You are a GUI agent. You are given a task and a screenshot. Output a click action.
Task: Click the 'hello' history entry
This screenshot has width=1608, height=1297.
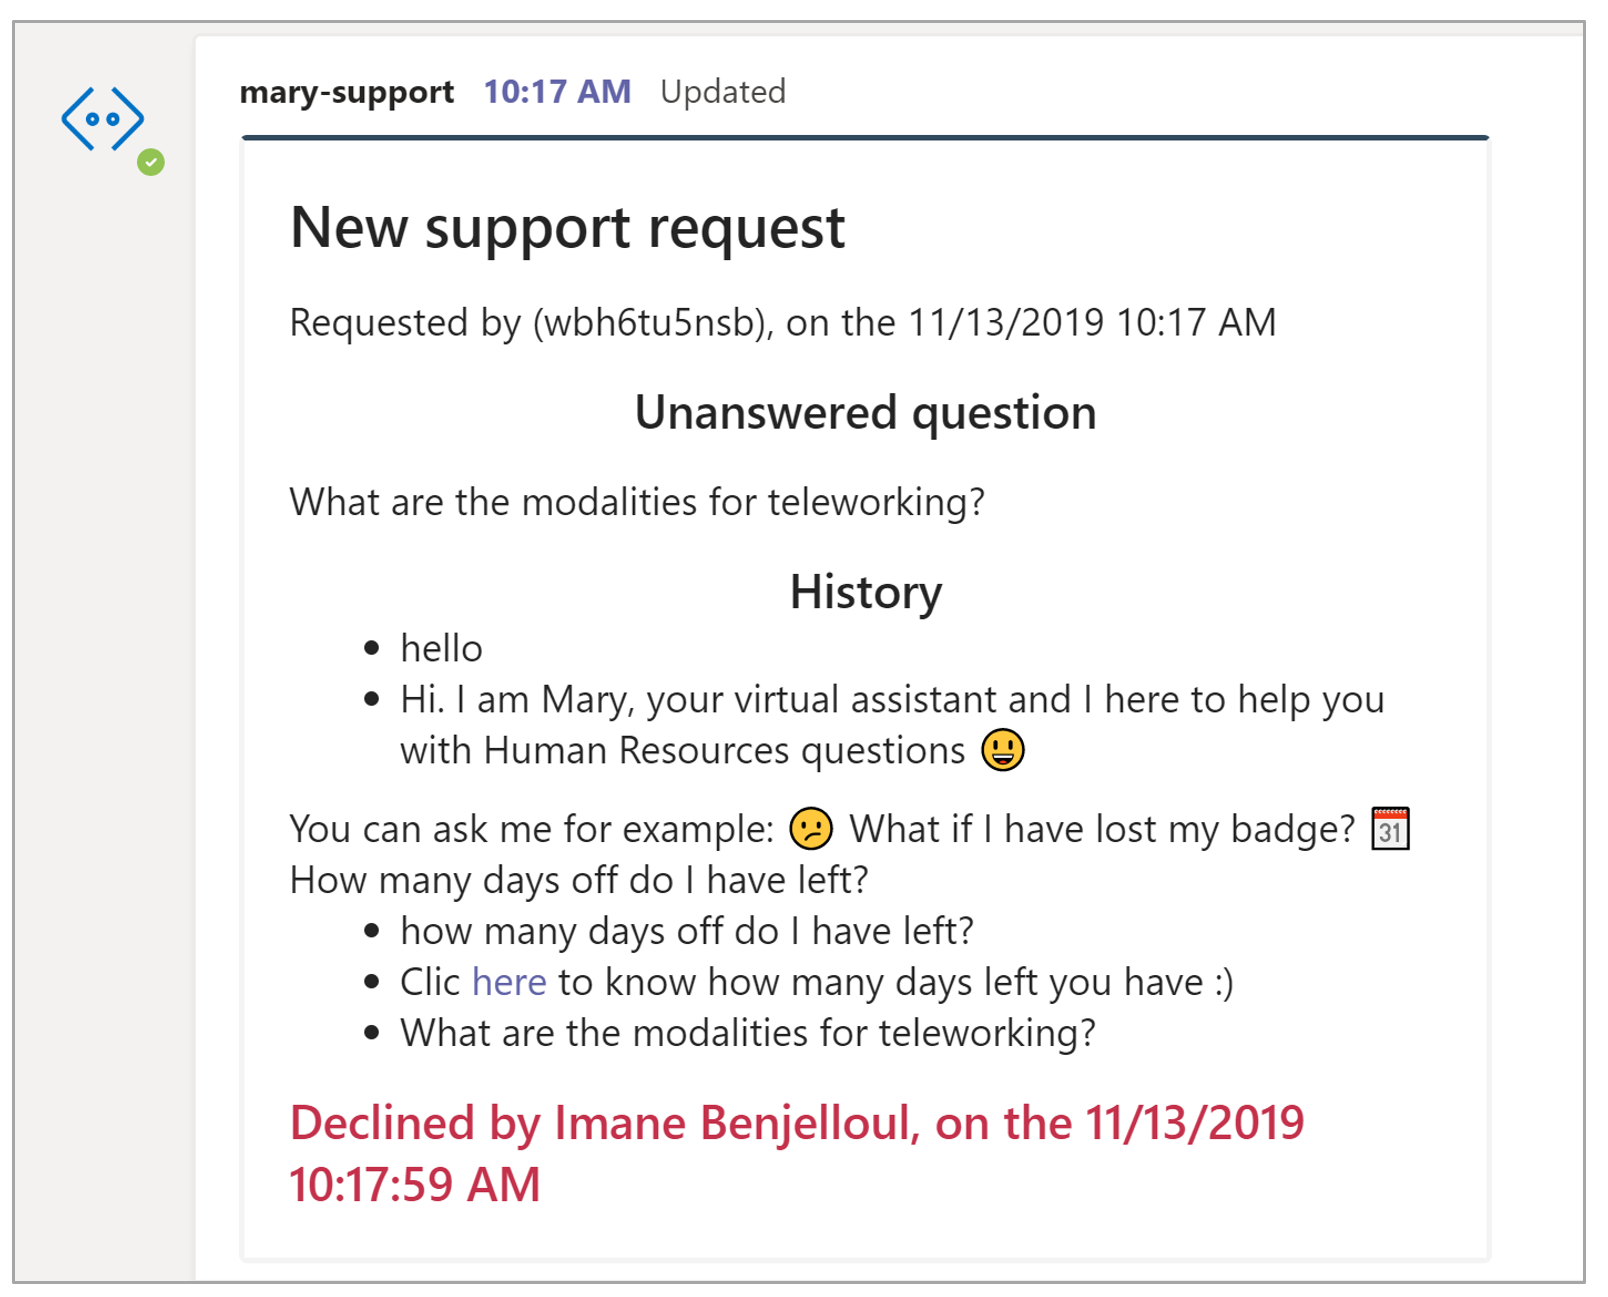(441, 648)
